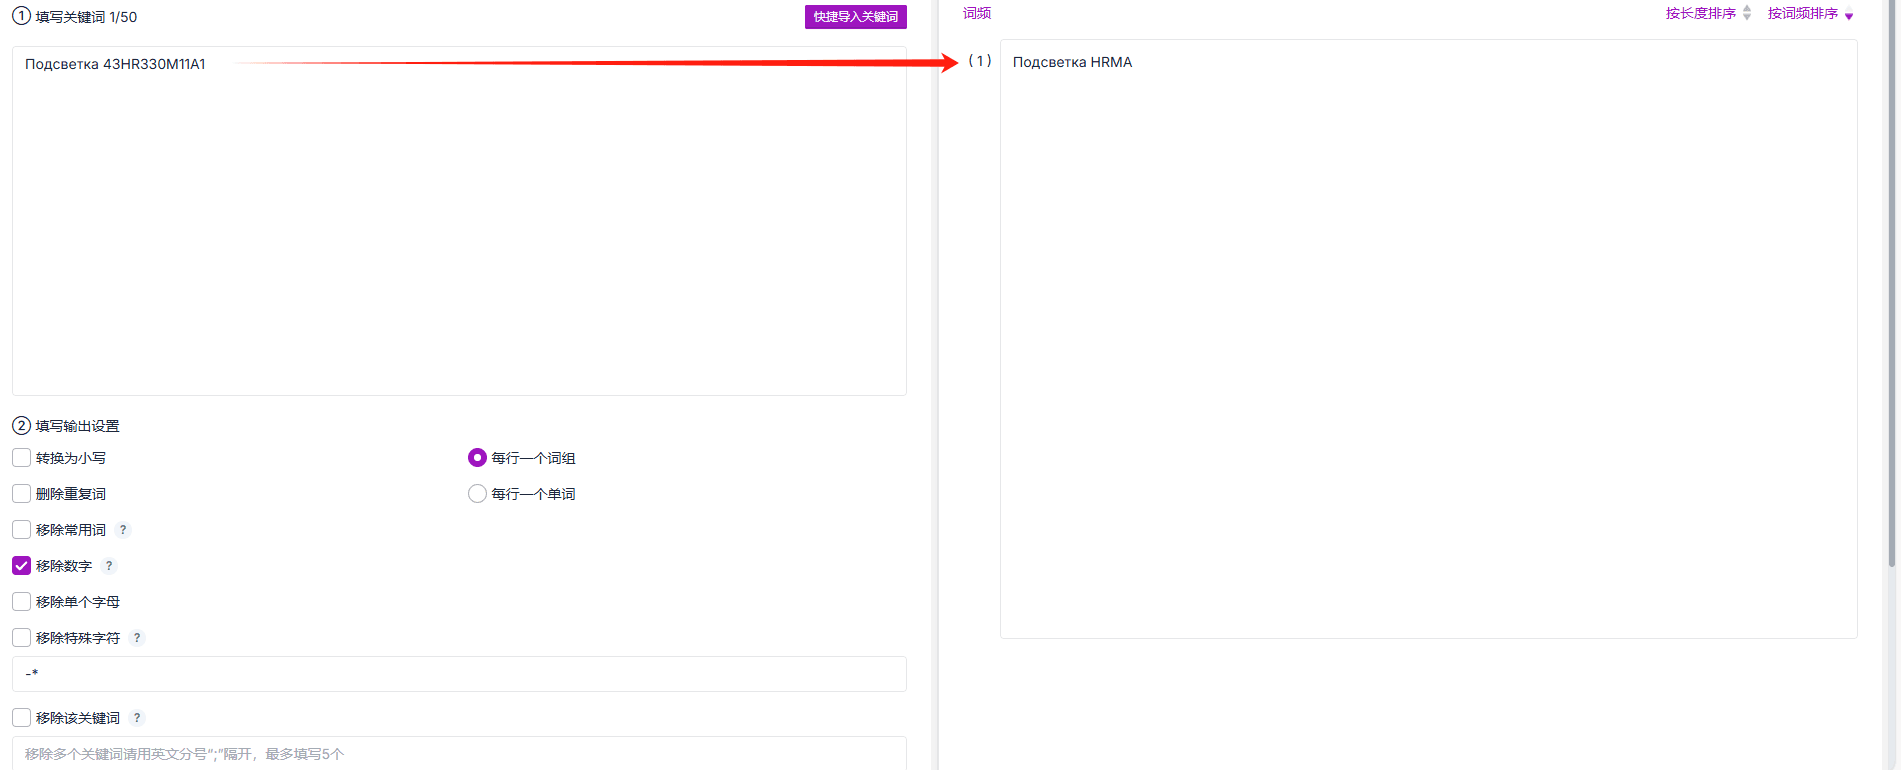Enable 转换为小写 checkbox
1901x770 pixels.
[21, 458]
